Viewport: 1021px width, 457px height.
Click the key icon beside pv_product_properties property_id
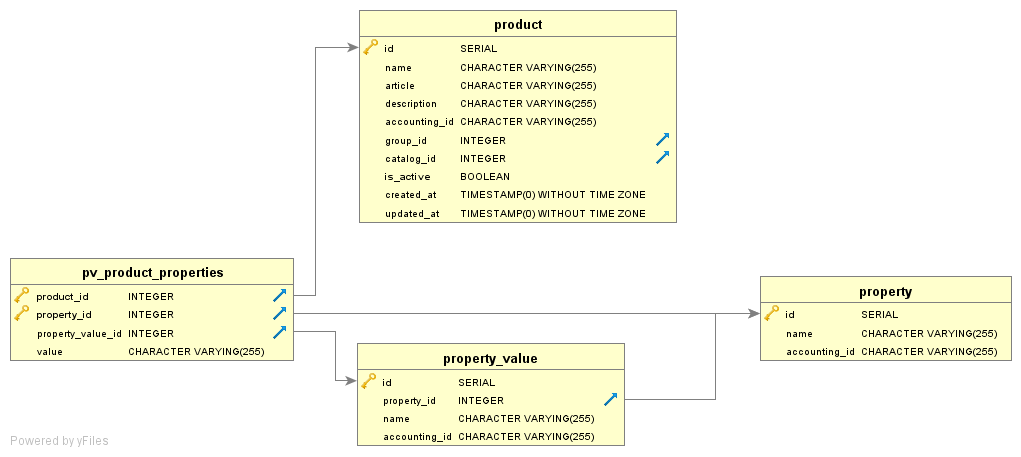(21, 313)
